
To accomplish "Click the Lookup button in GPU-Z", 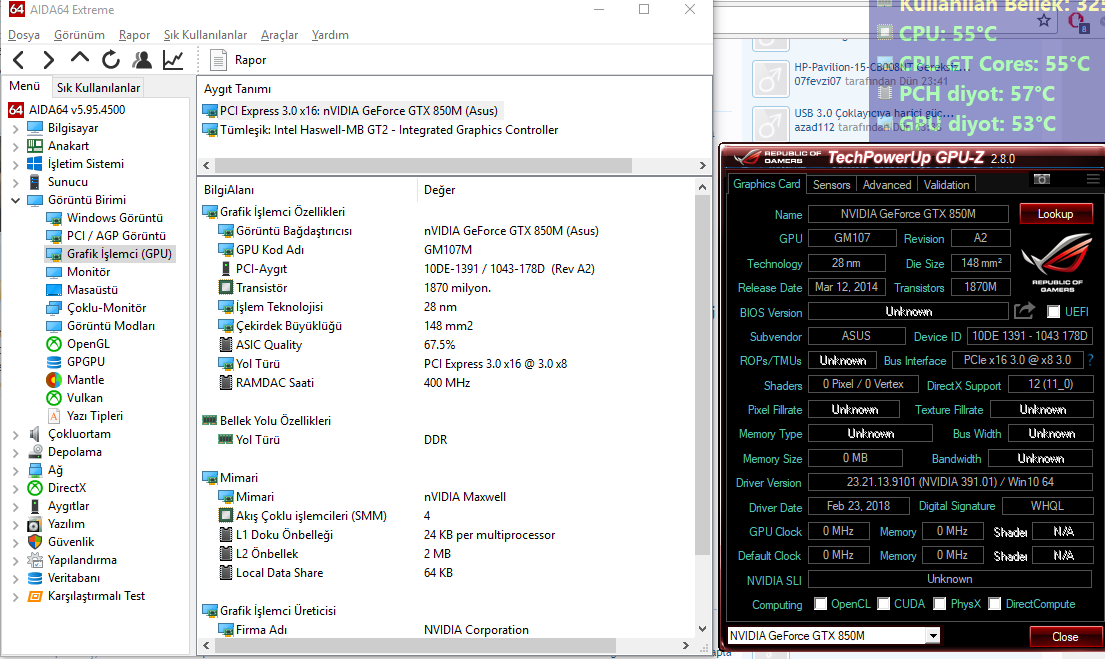I will tap(1056, 214).
